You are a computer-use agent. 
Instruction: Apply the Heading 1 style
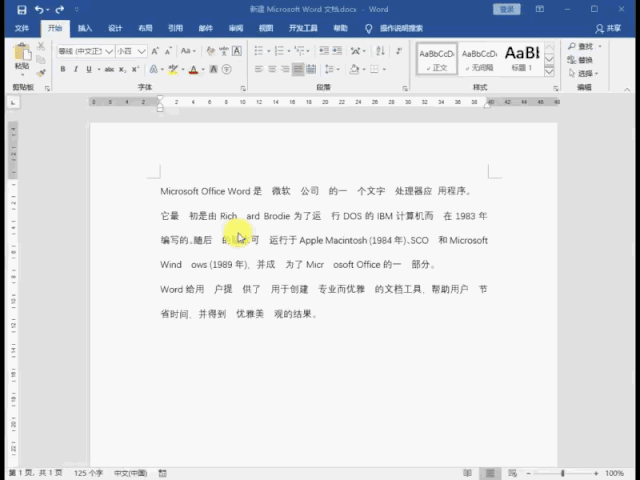[x=522, y=59]
